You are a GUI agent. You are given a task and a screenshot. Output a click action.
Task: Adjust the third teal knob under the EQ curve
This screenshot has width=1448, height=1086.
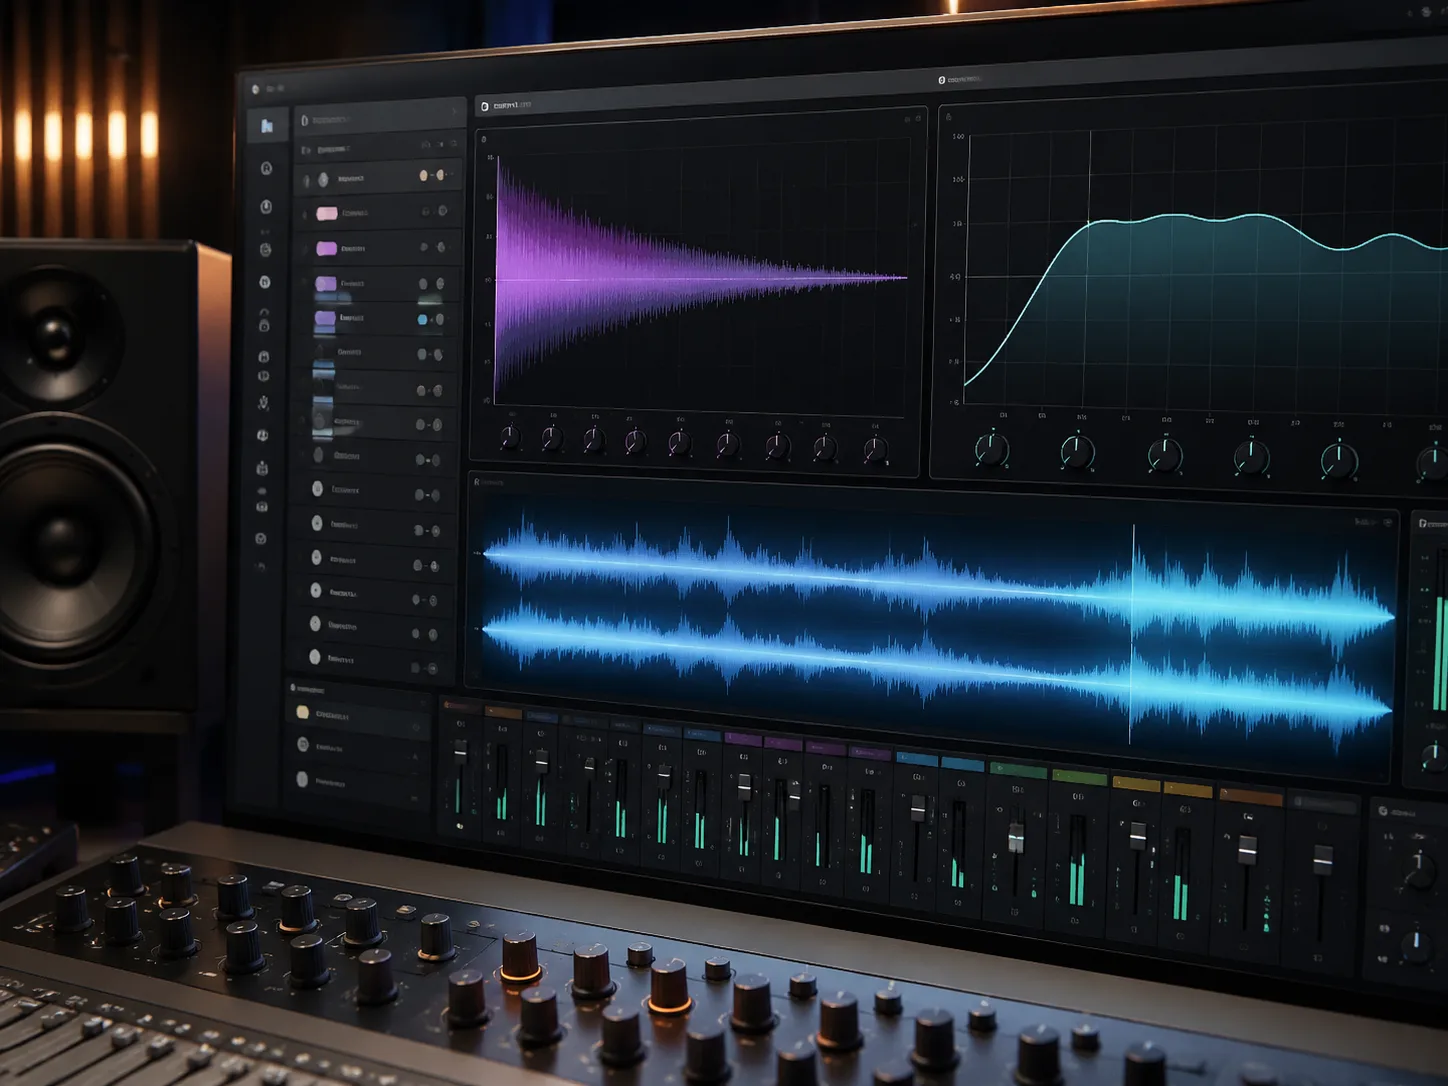pyautogui.click(x=1164, y=456)
